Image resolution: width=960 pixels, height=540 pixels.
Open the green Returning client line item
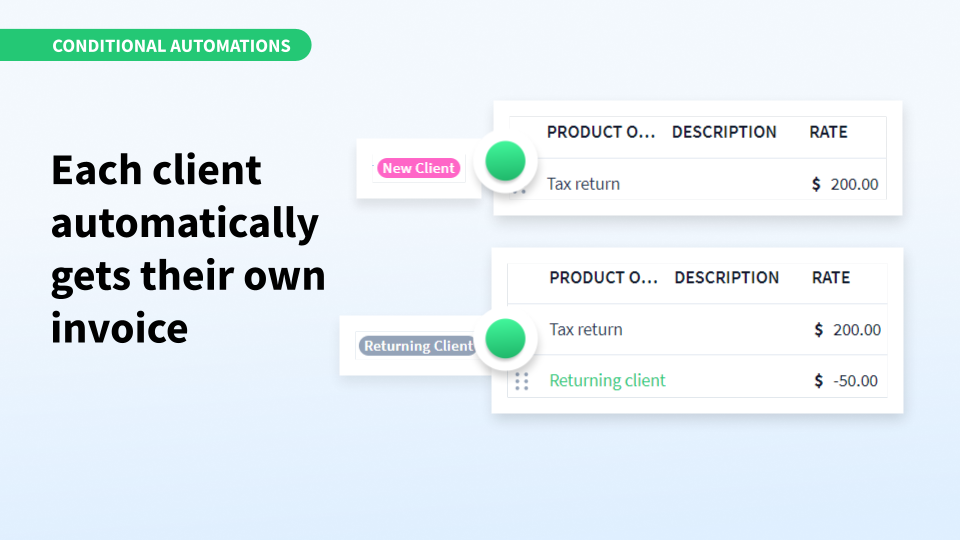607,380
